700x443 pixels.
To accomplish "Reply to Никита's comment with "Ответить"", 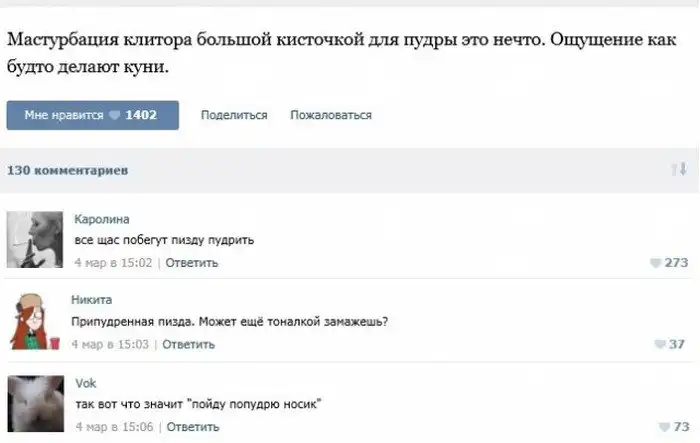I will 188,345.
